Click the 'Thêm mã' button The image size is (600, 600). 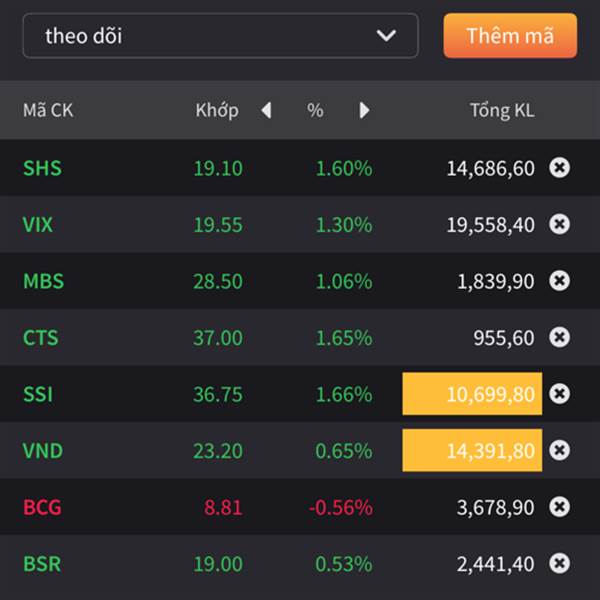click(510, 36)
